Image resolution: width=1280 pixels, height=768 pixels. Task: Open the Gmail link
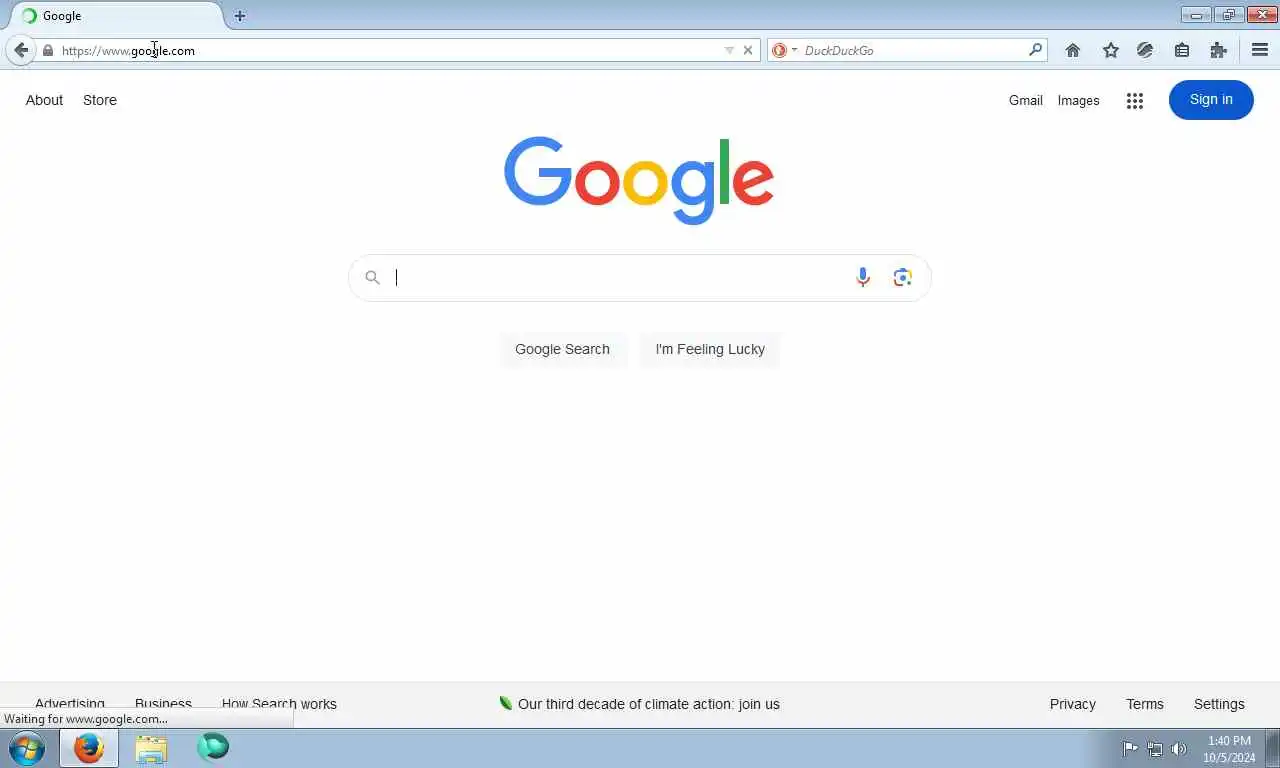coord(1025,100)
